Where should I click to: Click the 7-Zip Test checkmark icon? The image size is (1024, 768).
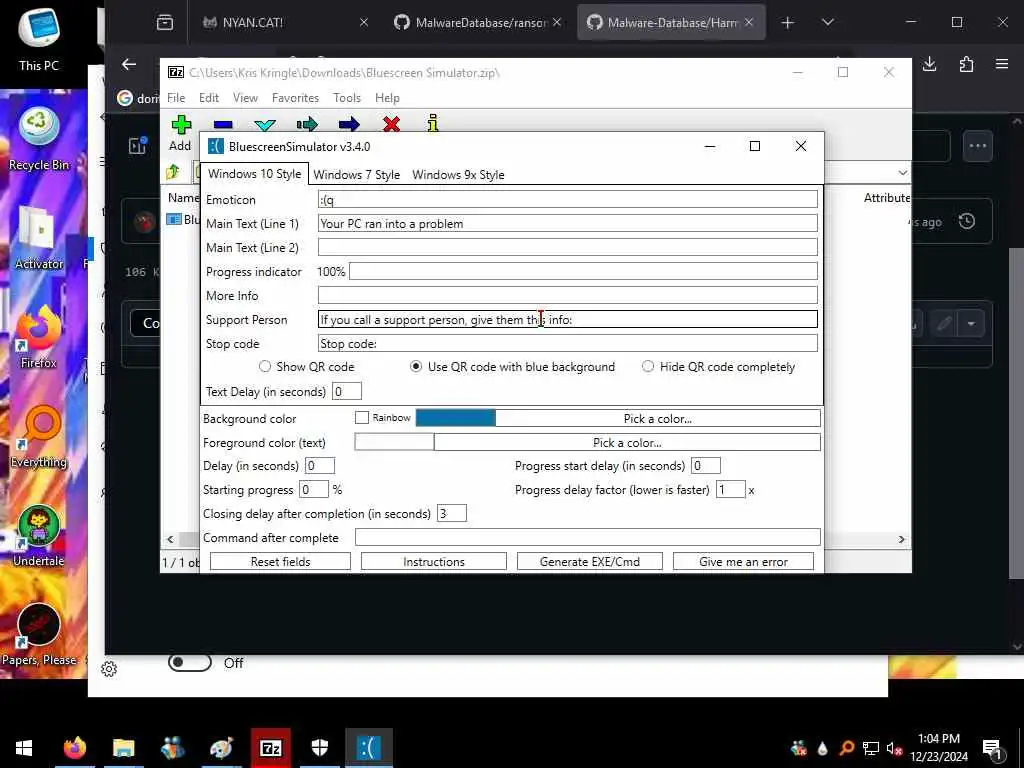coord(264,125)
